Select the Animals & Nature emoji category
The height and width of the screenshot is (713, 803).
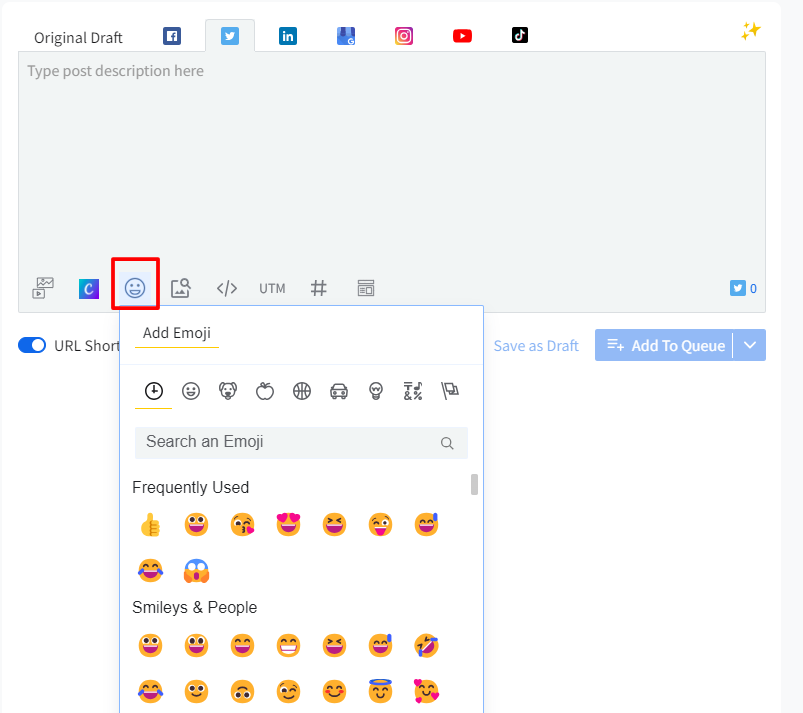(227, 391)
